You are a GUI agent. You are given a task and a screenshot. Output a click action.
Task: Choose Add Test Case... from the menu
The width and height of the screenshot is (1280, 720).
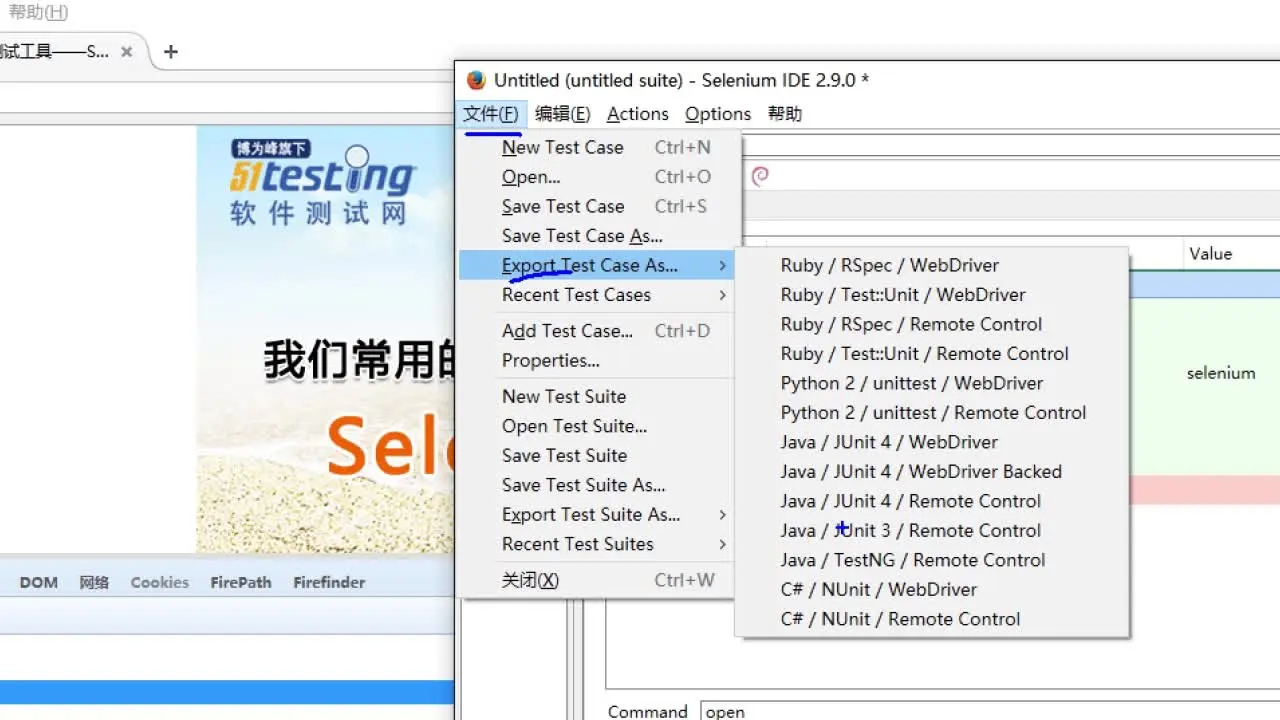[x=598, y=331]
